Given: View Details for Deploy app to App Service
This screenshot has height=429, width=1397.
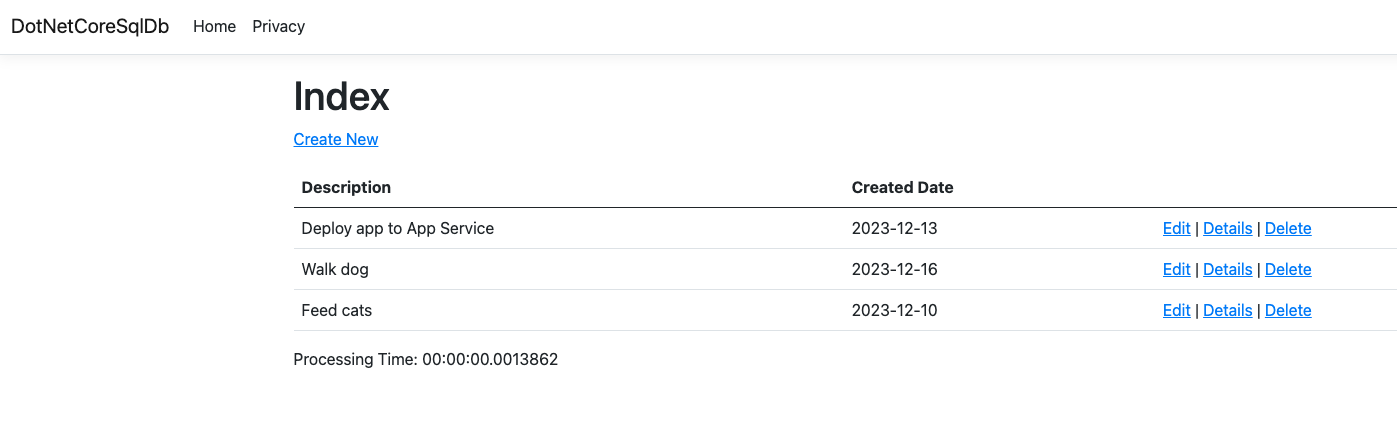Looking at the screenshot, I should click(1227, 228).
